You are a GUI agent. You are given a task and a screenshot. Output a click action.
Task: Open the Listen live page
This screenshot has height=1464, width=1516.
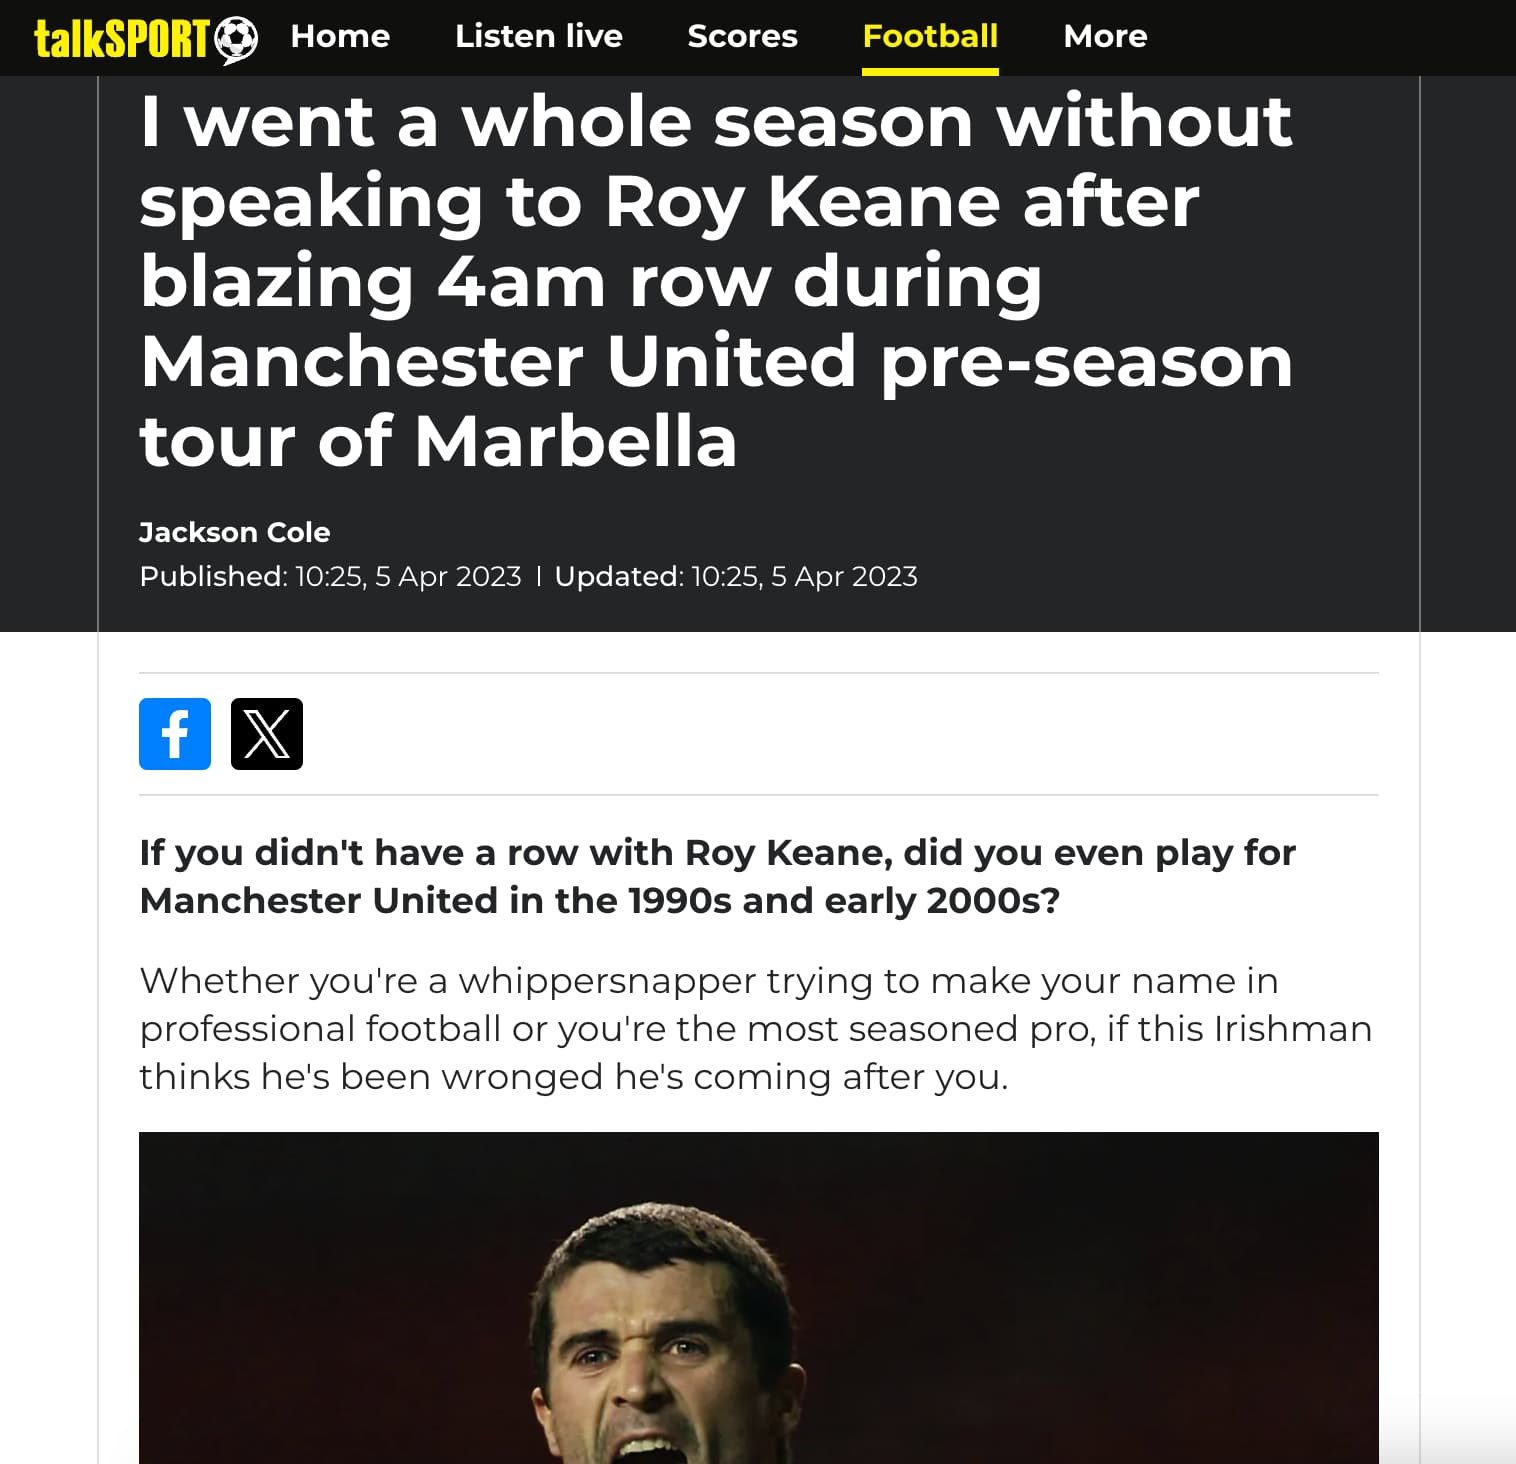click(x=538, y=36)
